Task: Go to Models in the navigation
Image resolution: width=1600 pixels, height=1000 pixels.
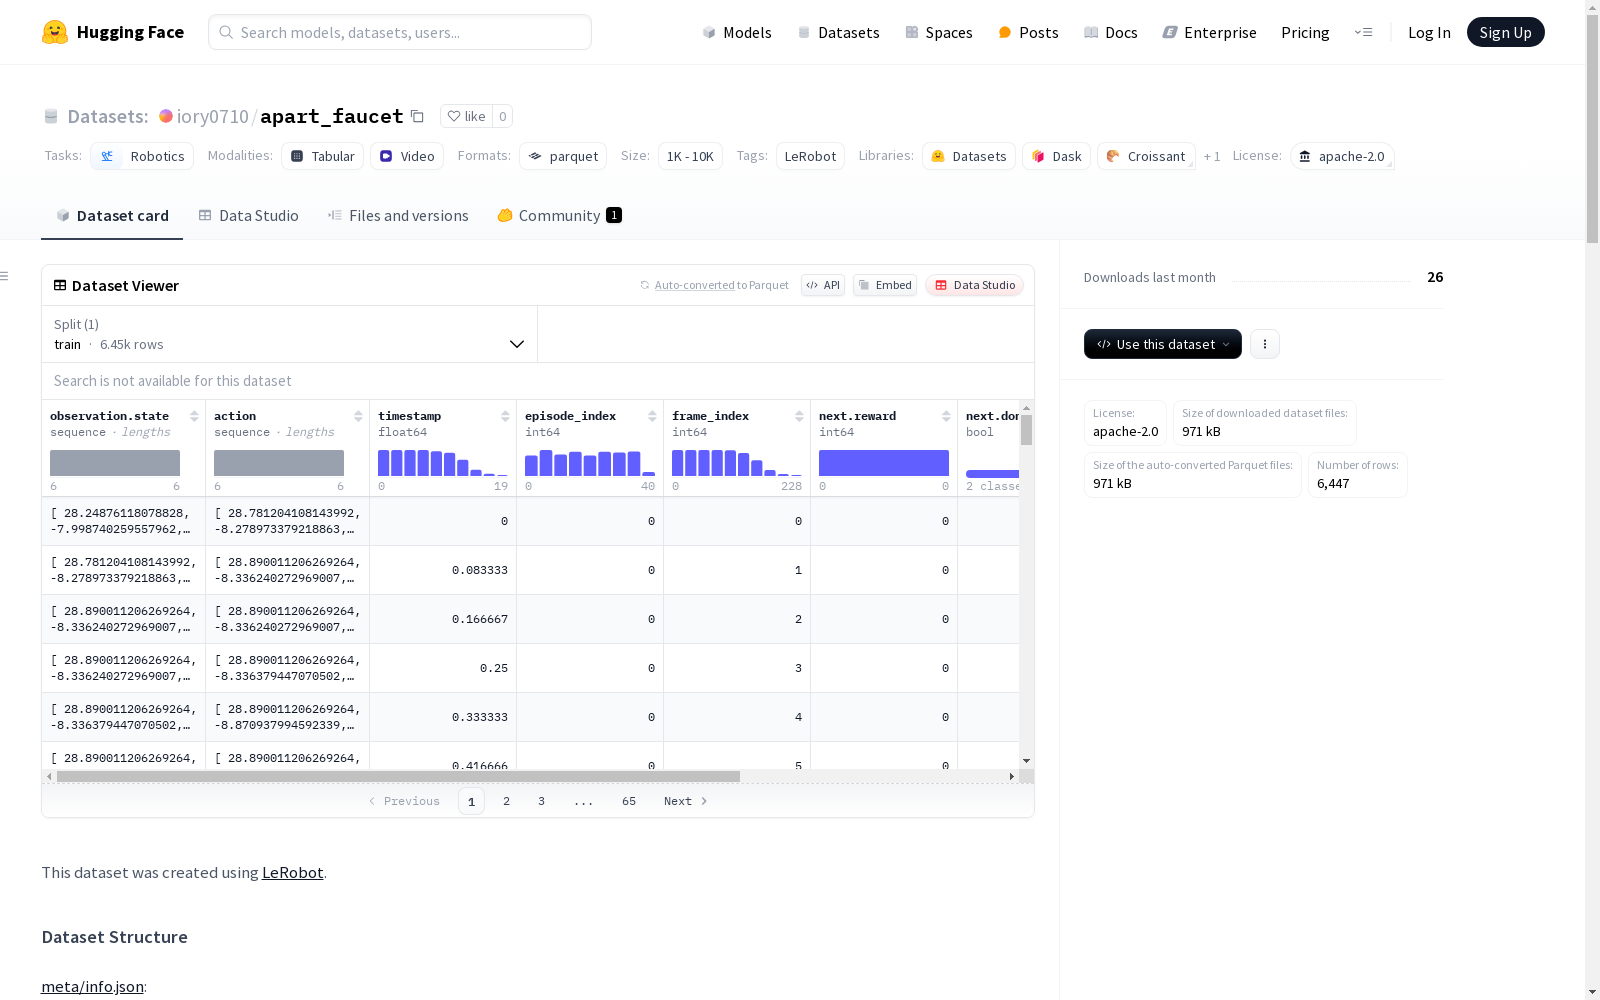Action: point(737,32)
